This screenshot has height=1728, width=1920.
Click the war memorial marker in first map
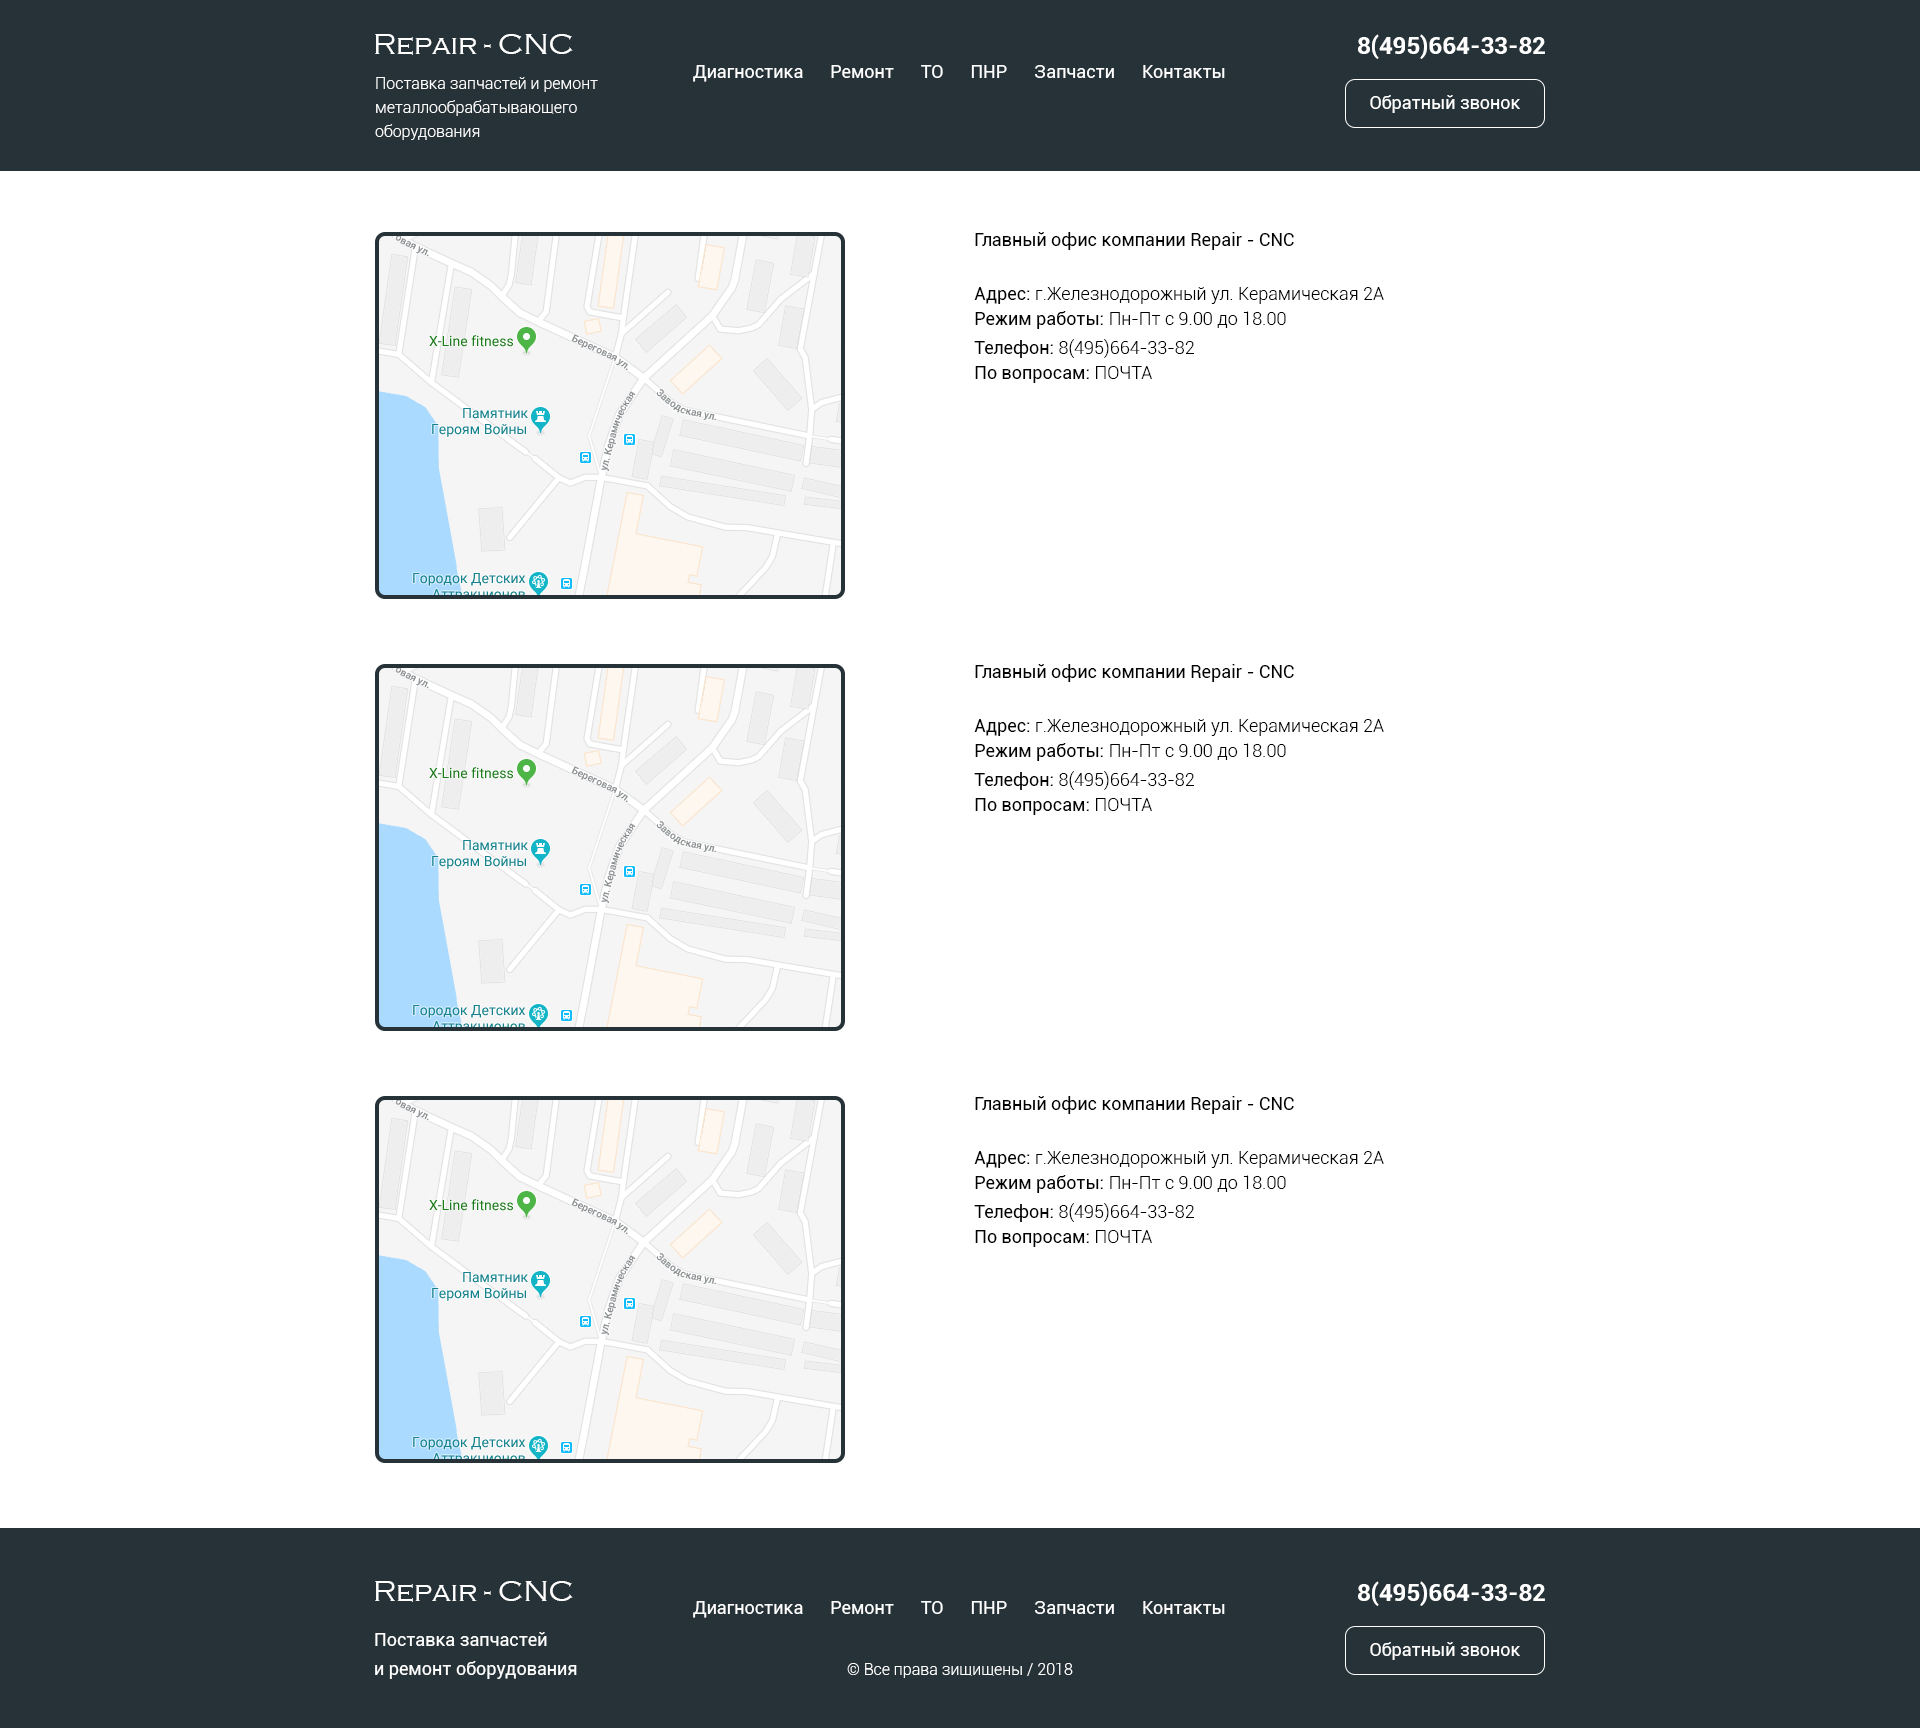[x=540, y=418]
